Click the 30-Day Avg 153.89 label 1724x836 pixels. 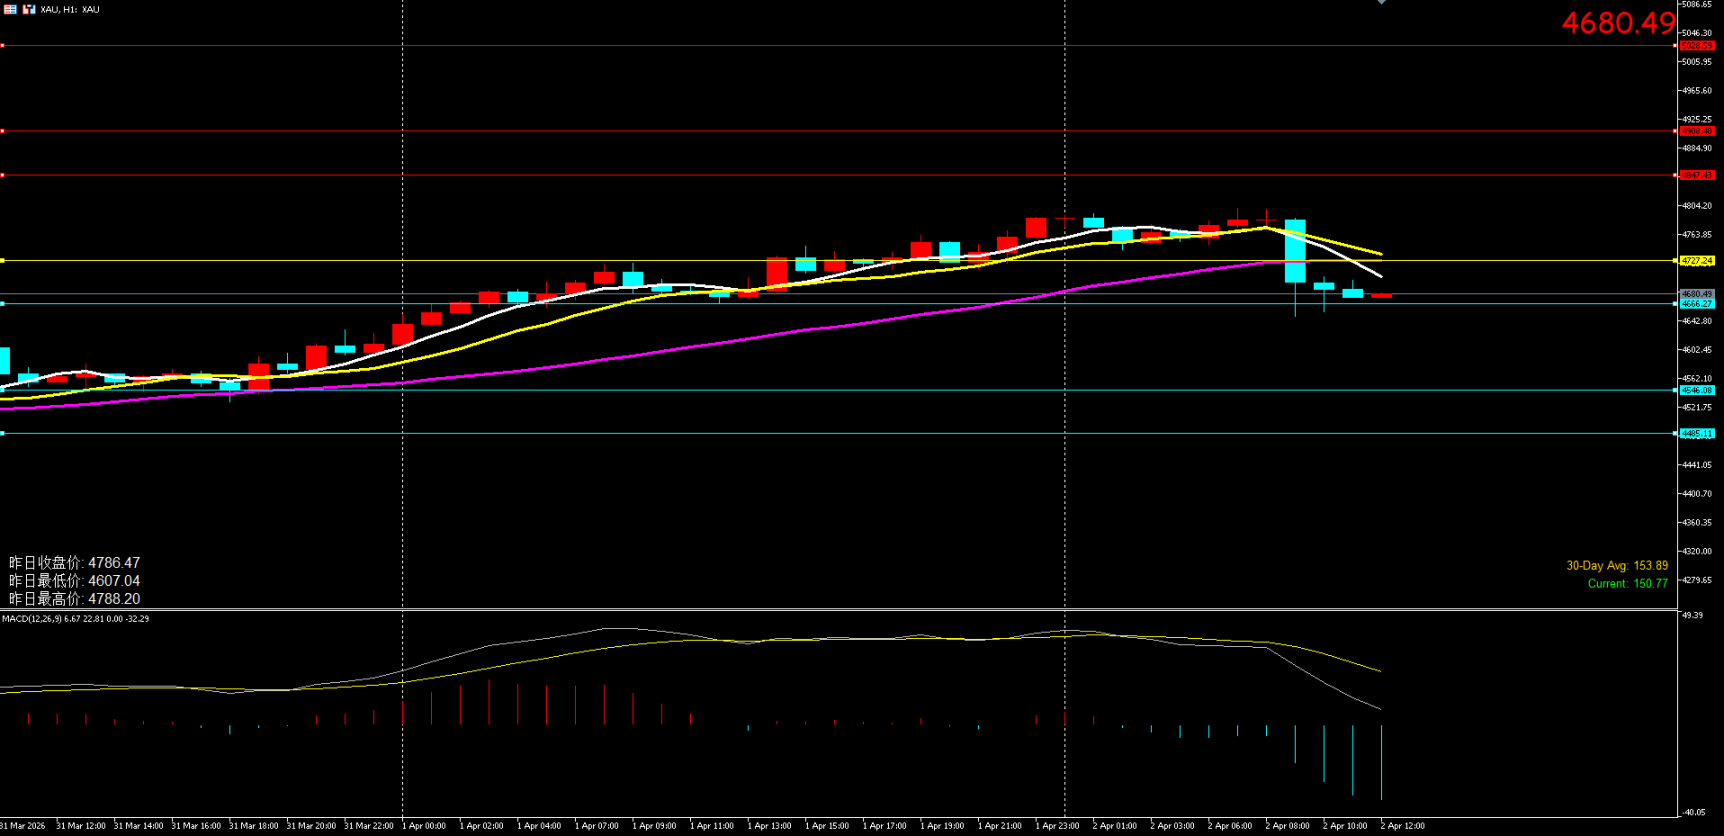1616,566
